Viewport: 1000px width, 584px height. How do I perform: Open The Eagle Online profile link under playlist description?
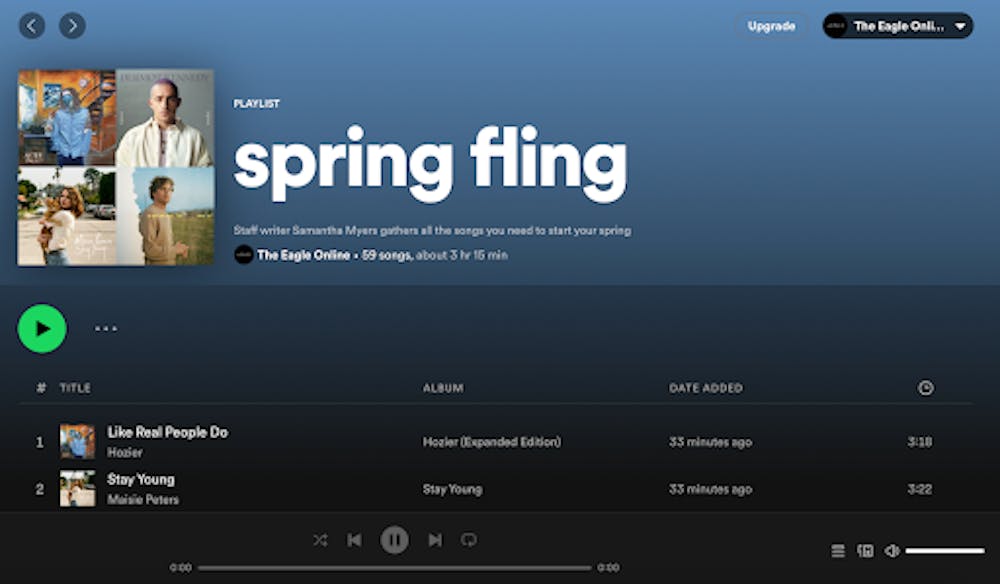[x=303, y=255]
